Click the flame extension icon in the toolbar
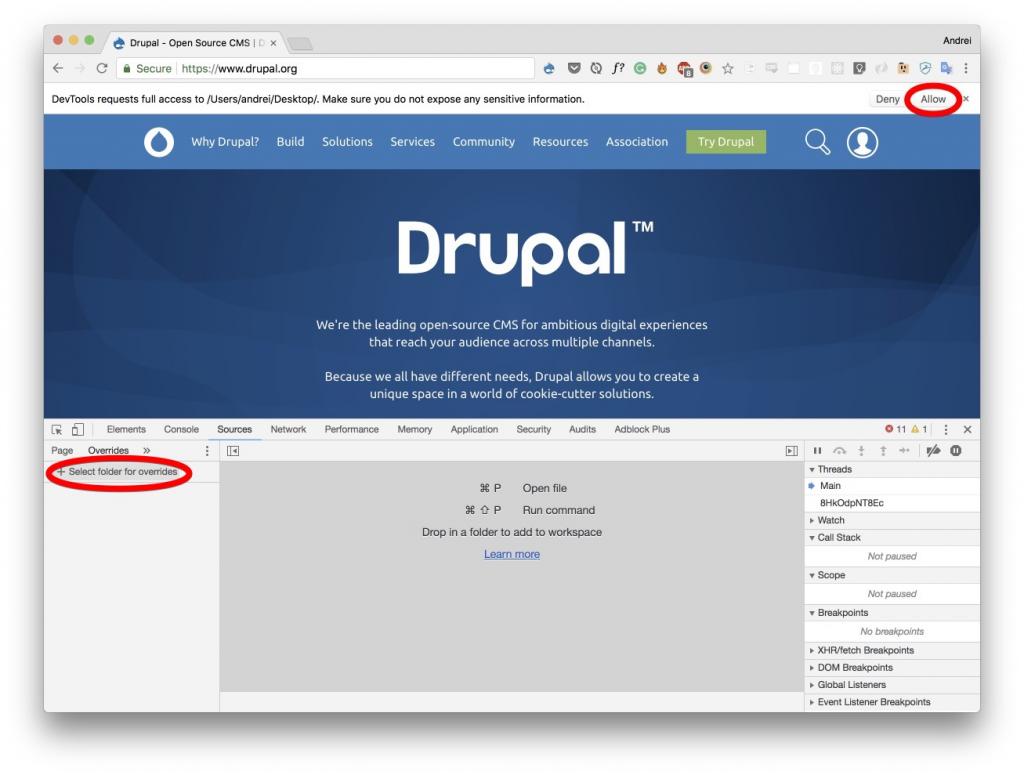Screen dimensions: 1024x775 coord(662,68)
